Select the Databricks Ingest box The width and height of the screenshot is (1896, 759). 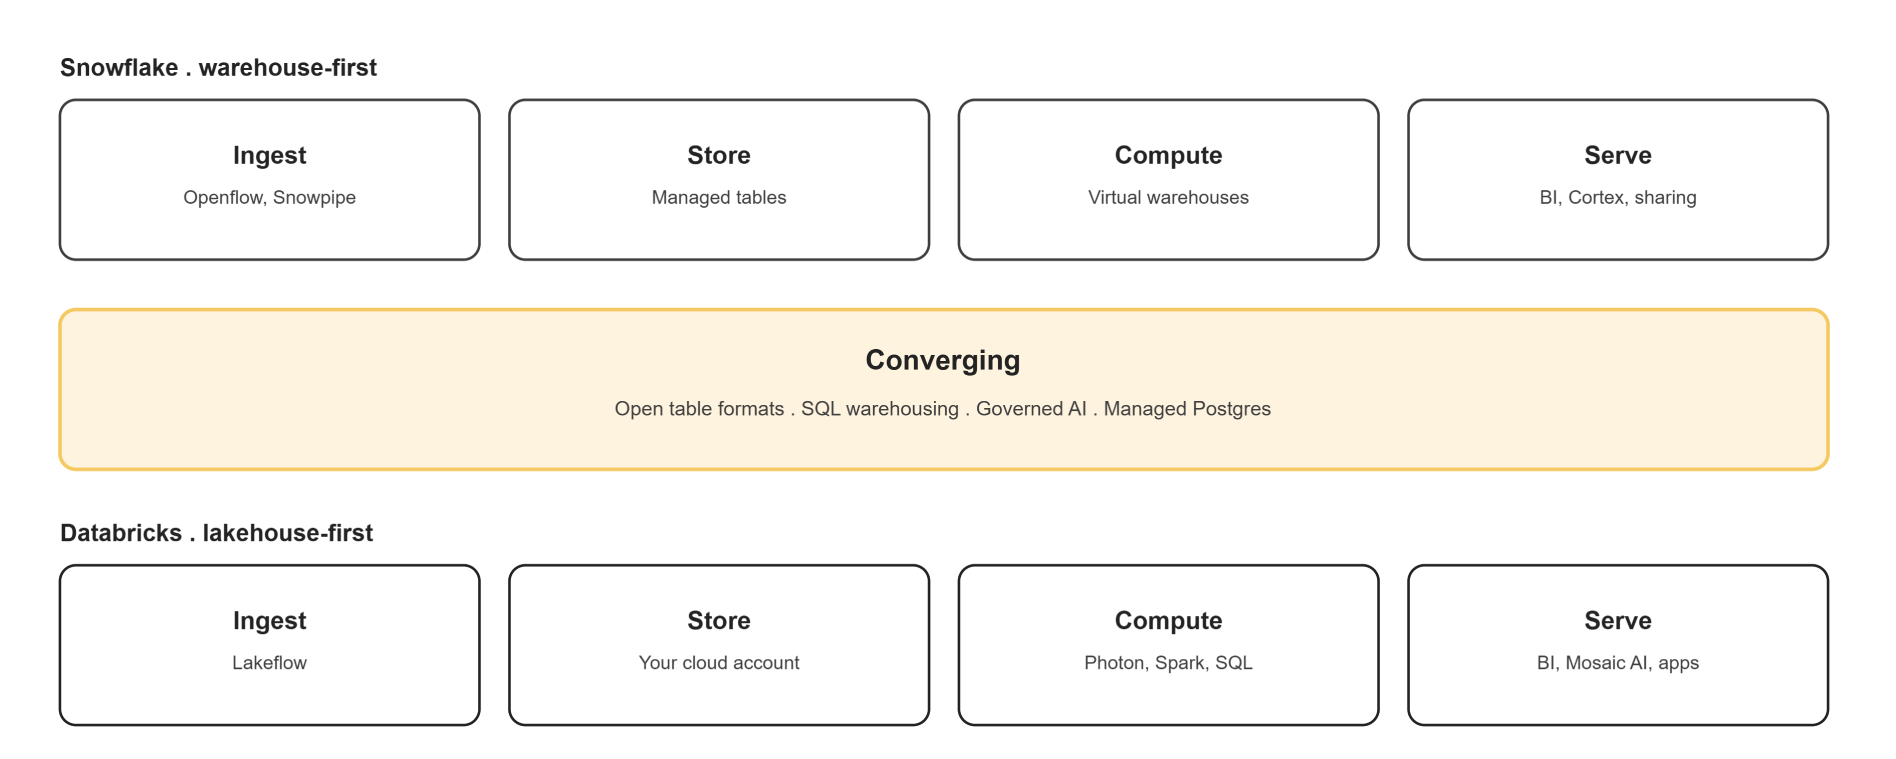pos(269,645)
